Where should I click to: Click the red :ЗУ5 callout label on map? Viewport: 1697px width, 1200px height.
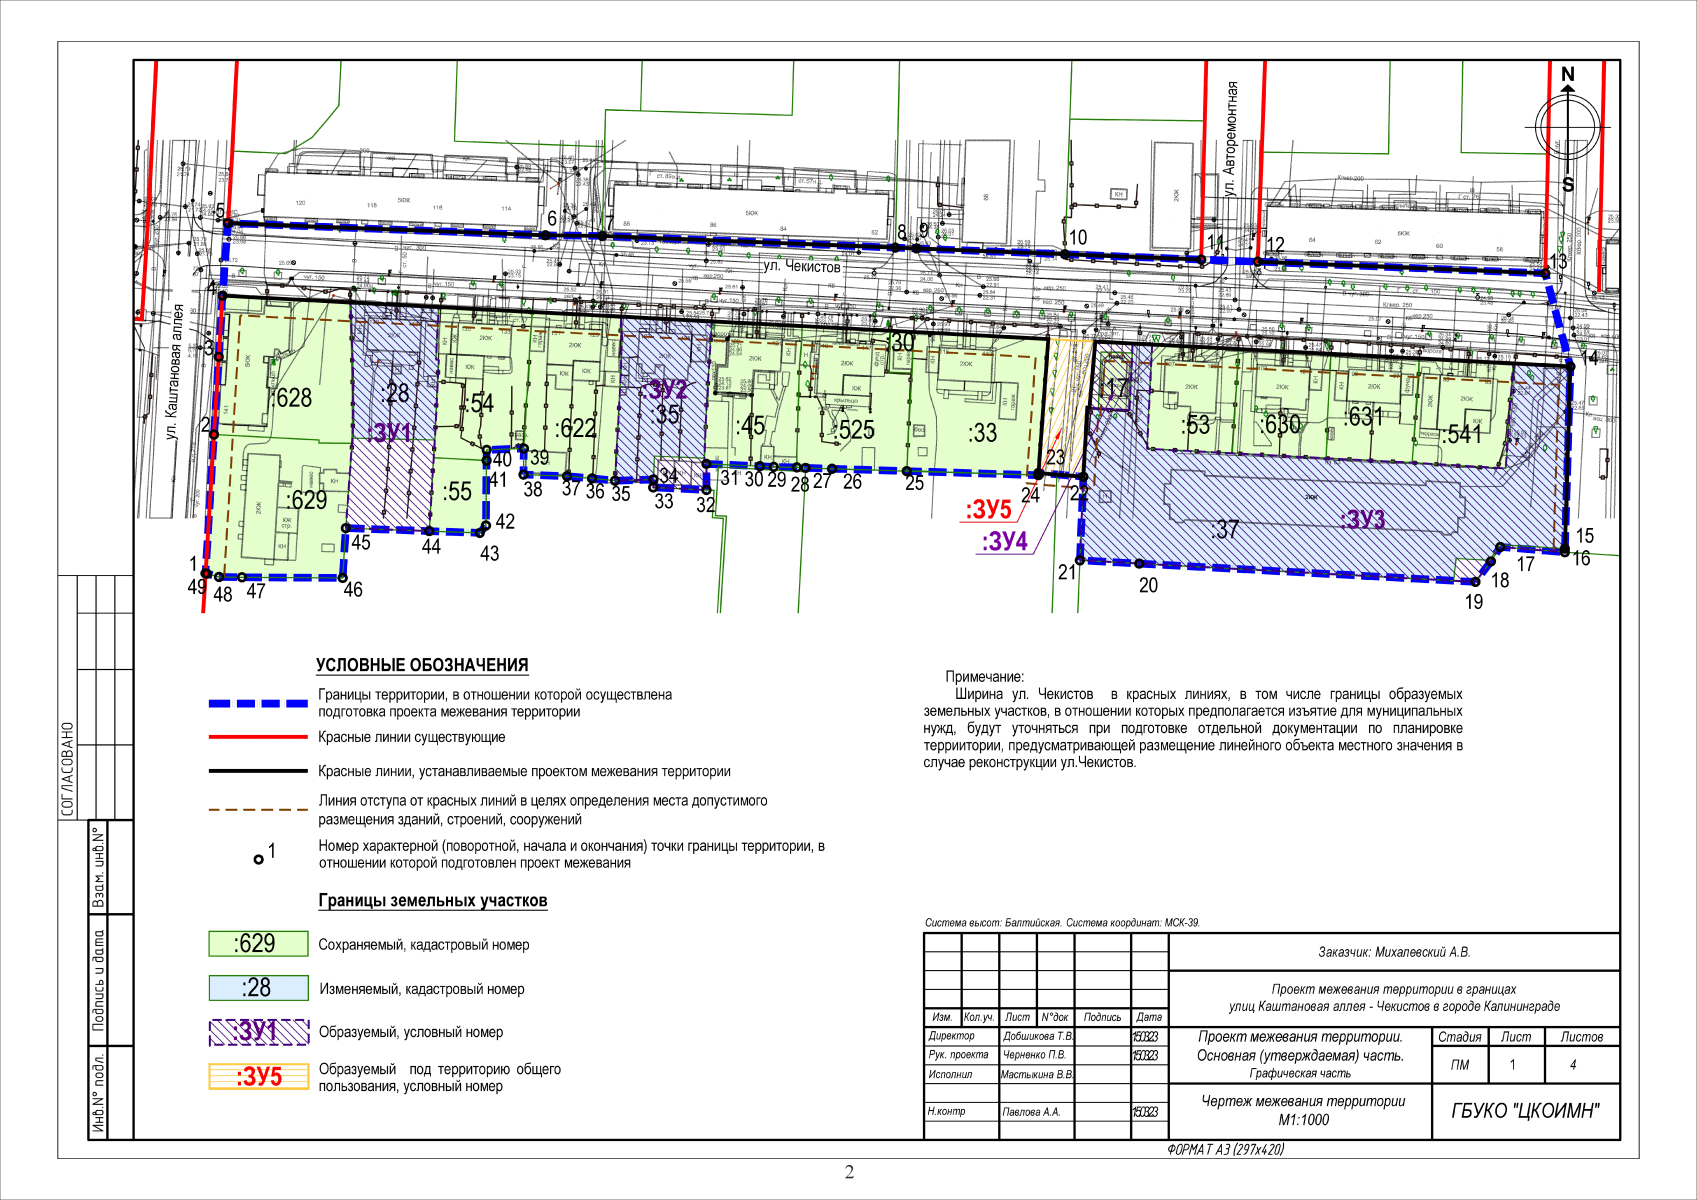[x=988, y=510]
